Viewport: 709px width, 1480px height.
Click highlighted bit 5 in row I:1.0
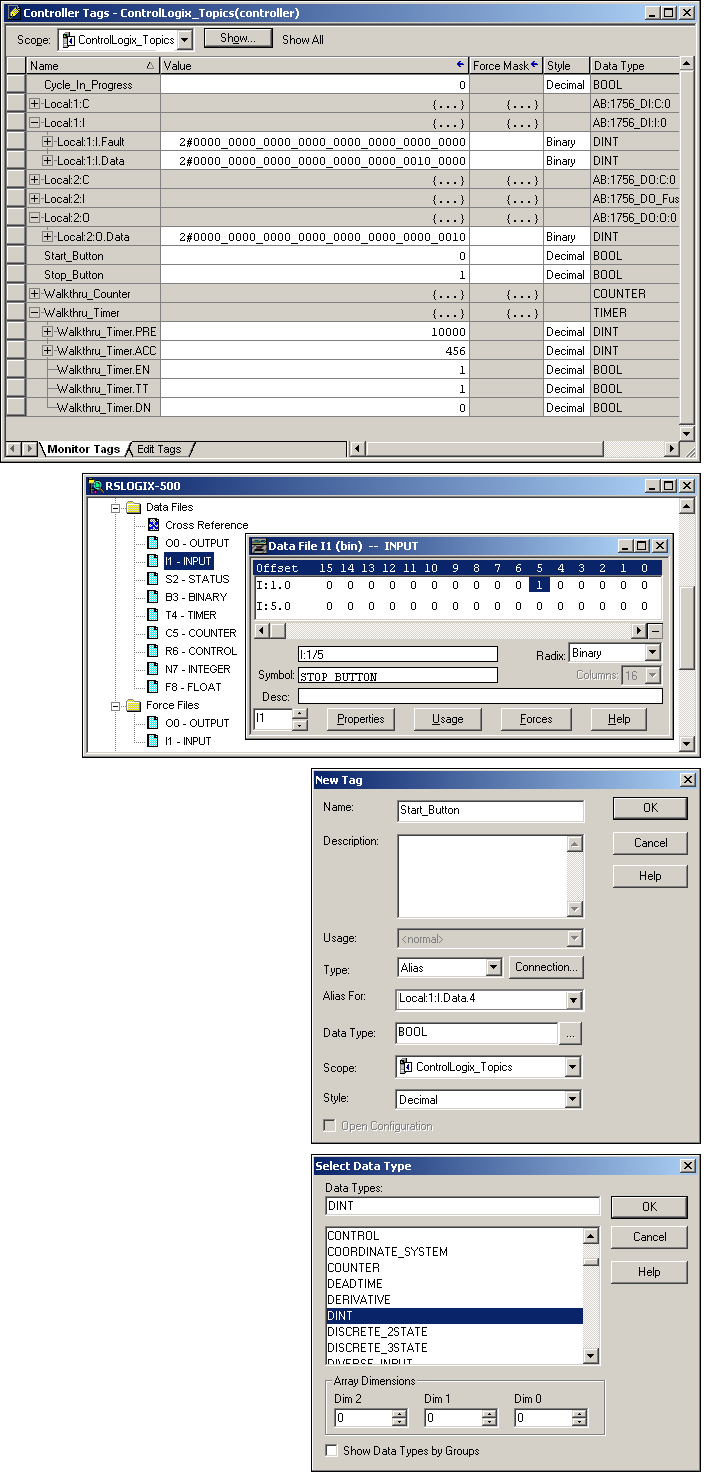pyautogui.click(x=540, y=586)
